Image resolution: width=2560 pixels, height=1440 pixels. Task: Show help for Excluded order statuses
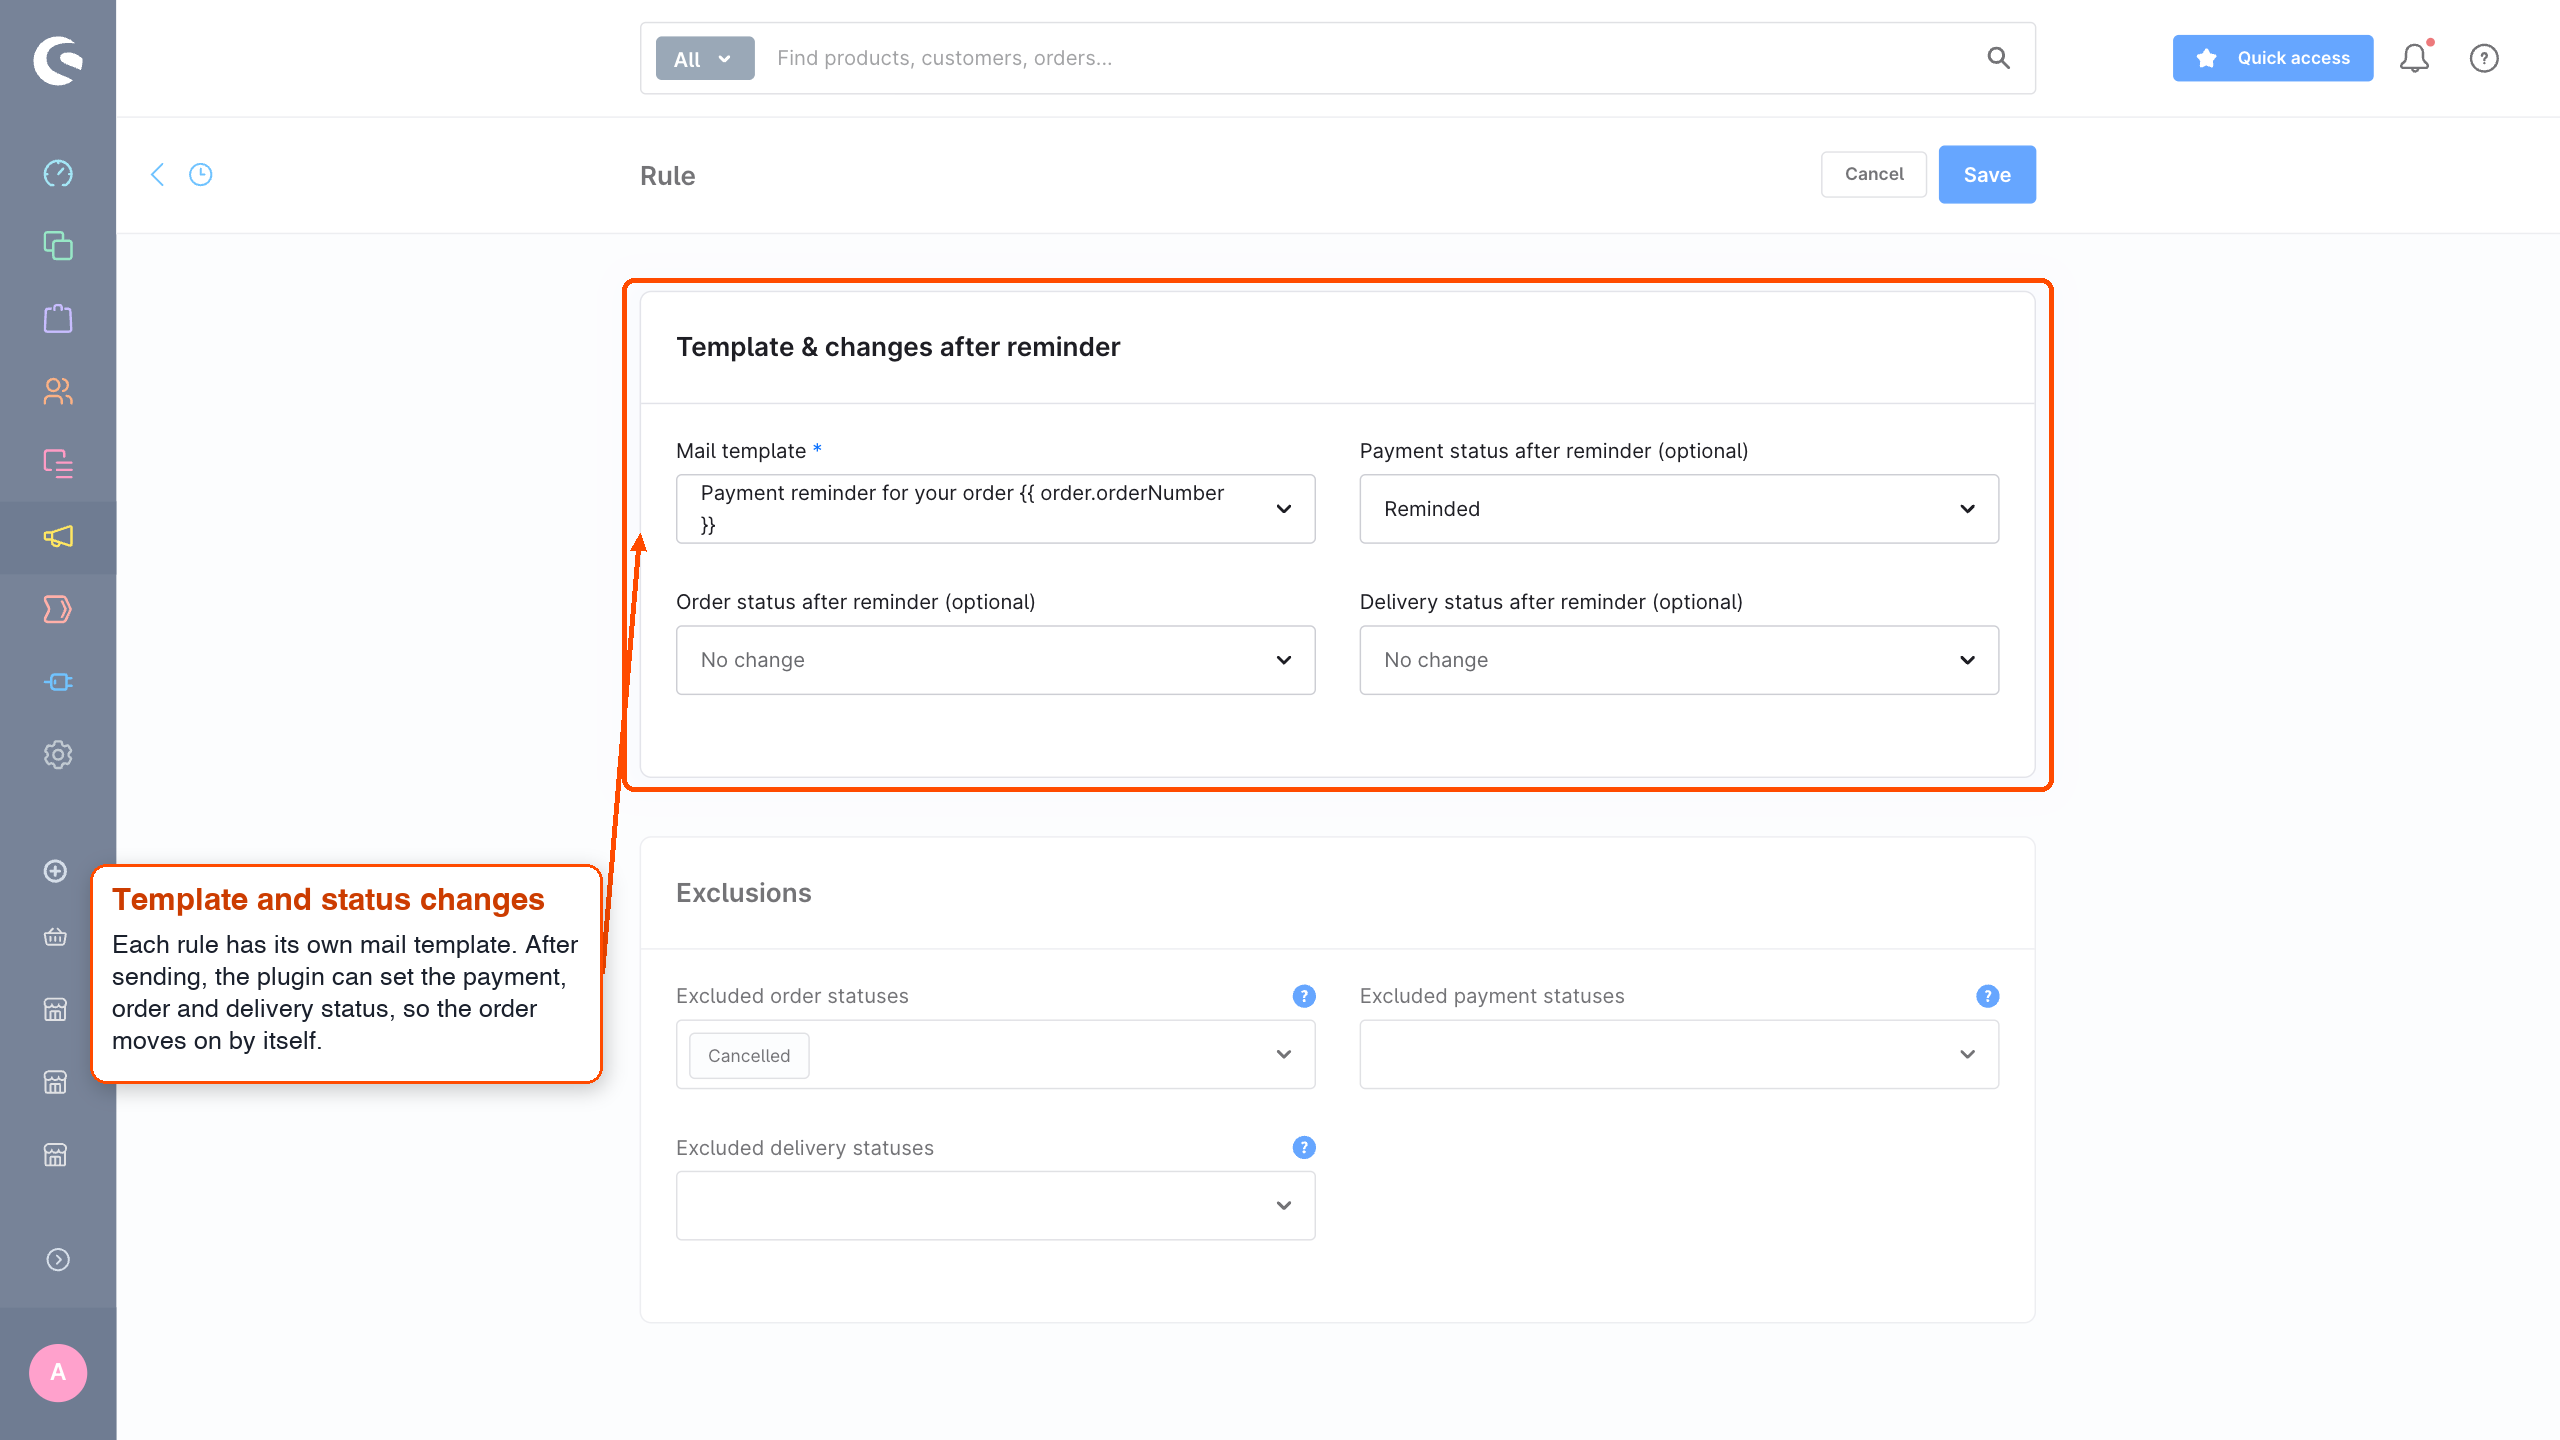[x=1304, y=996]
